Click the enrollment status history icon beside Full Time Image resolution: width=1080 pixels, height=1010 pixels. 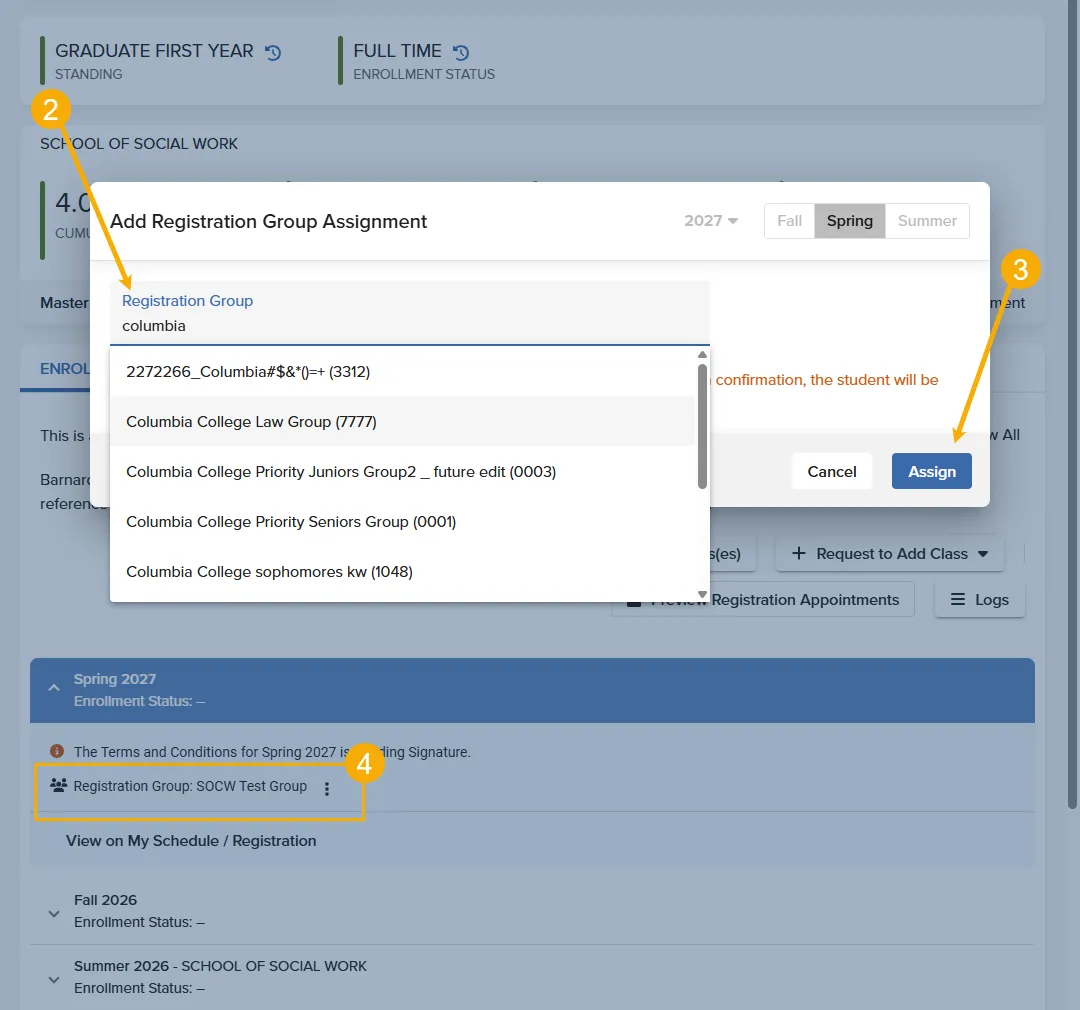(x=461, y=52)
